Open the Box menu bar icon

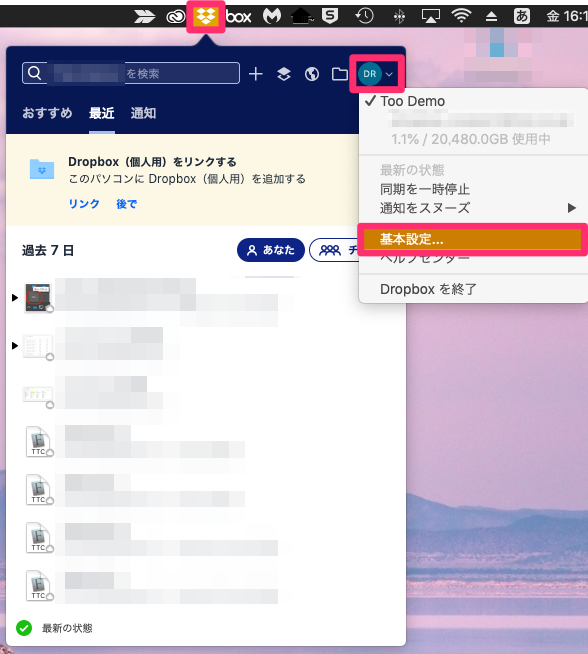tap(239, 16)
